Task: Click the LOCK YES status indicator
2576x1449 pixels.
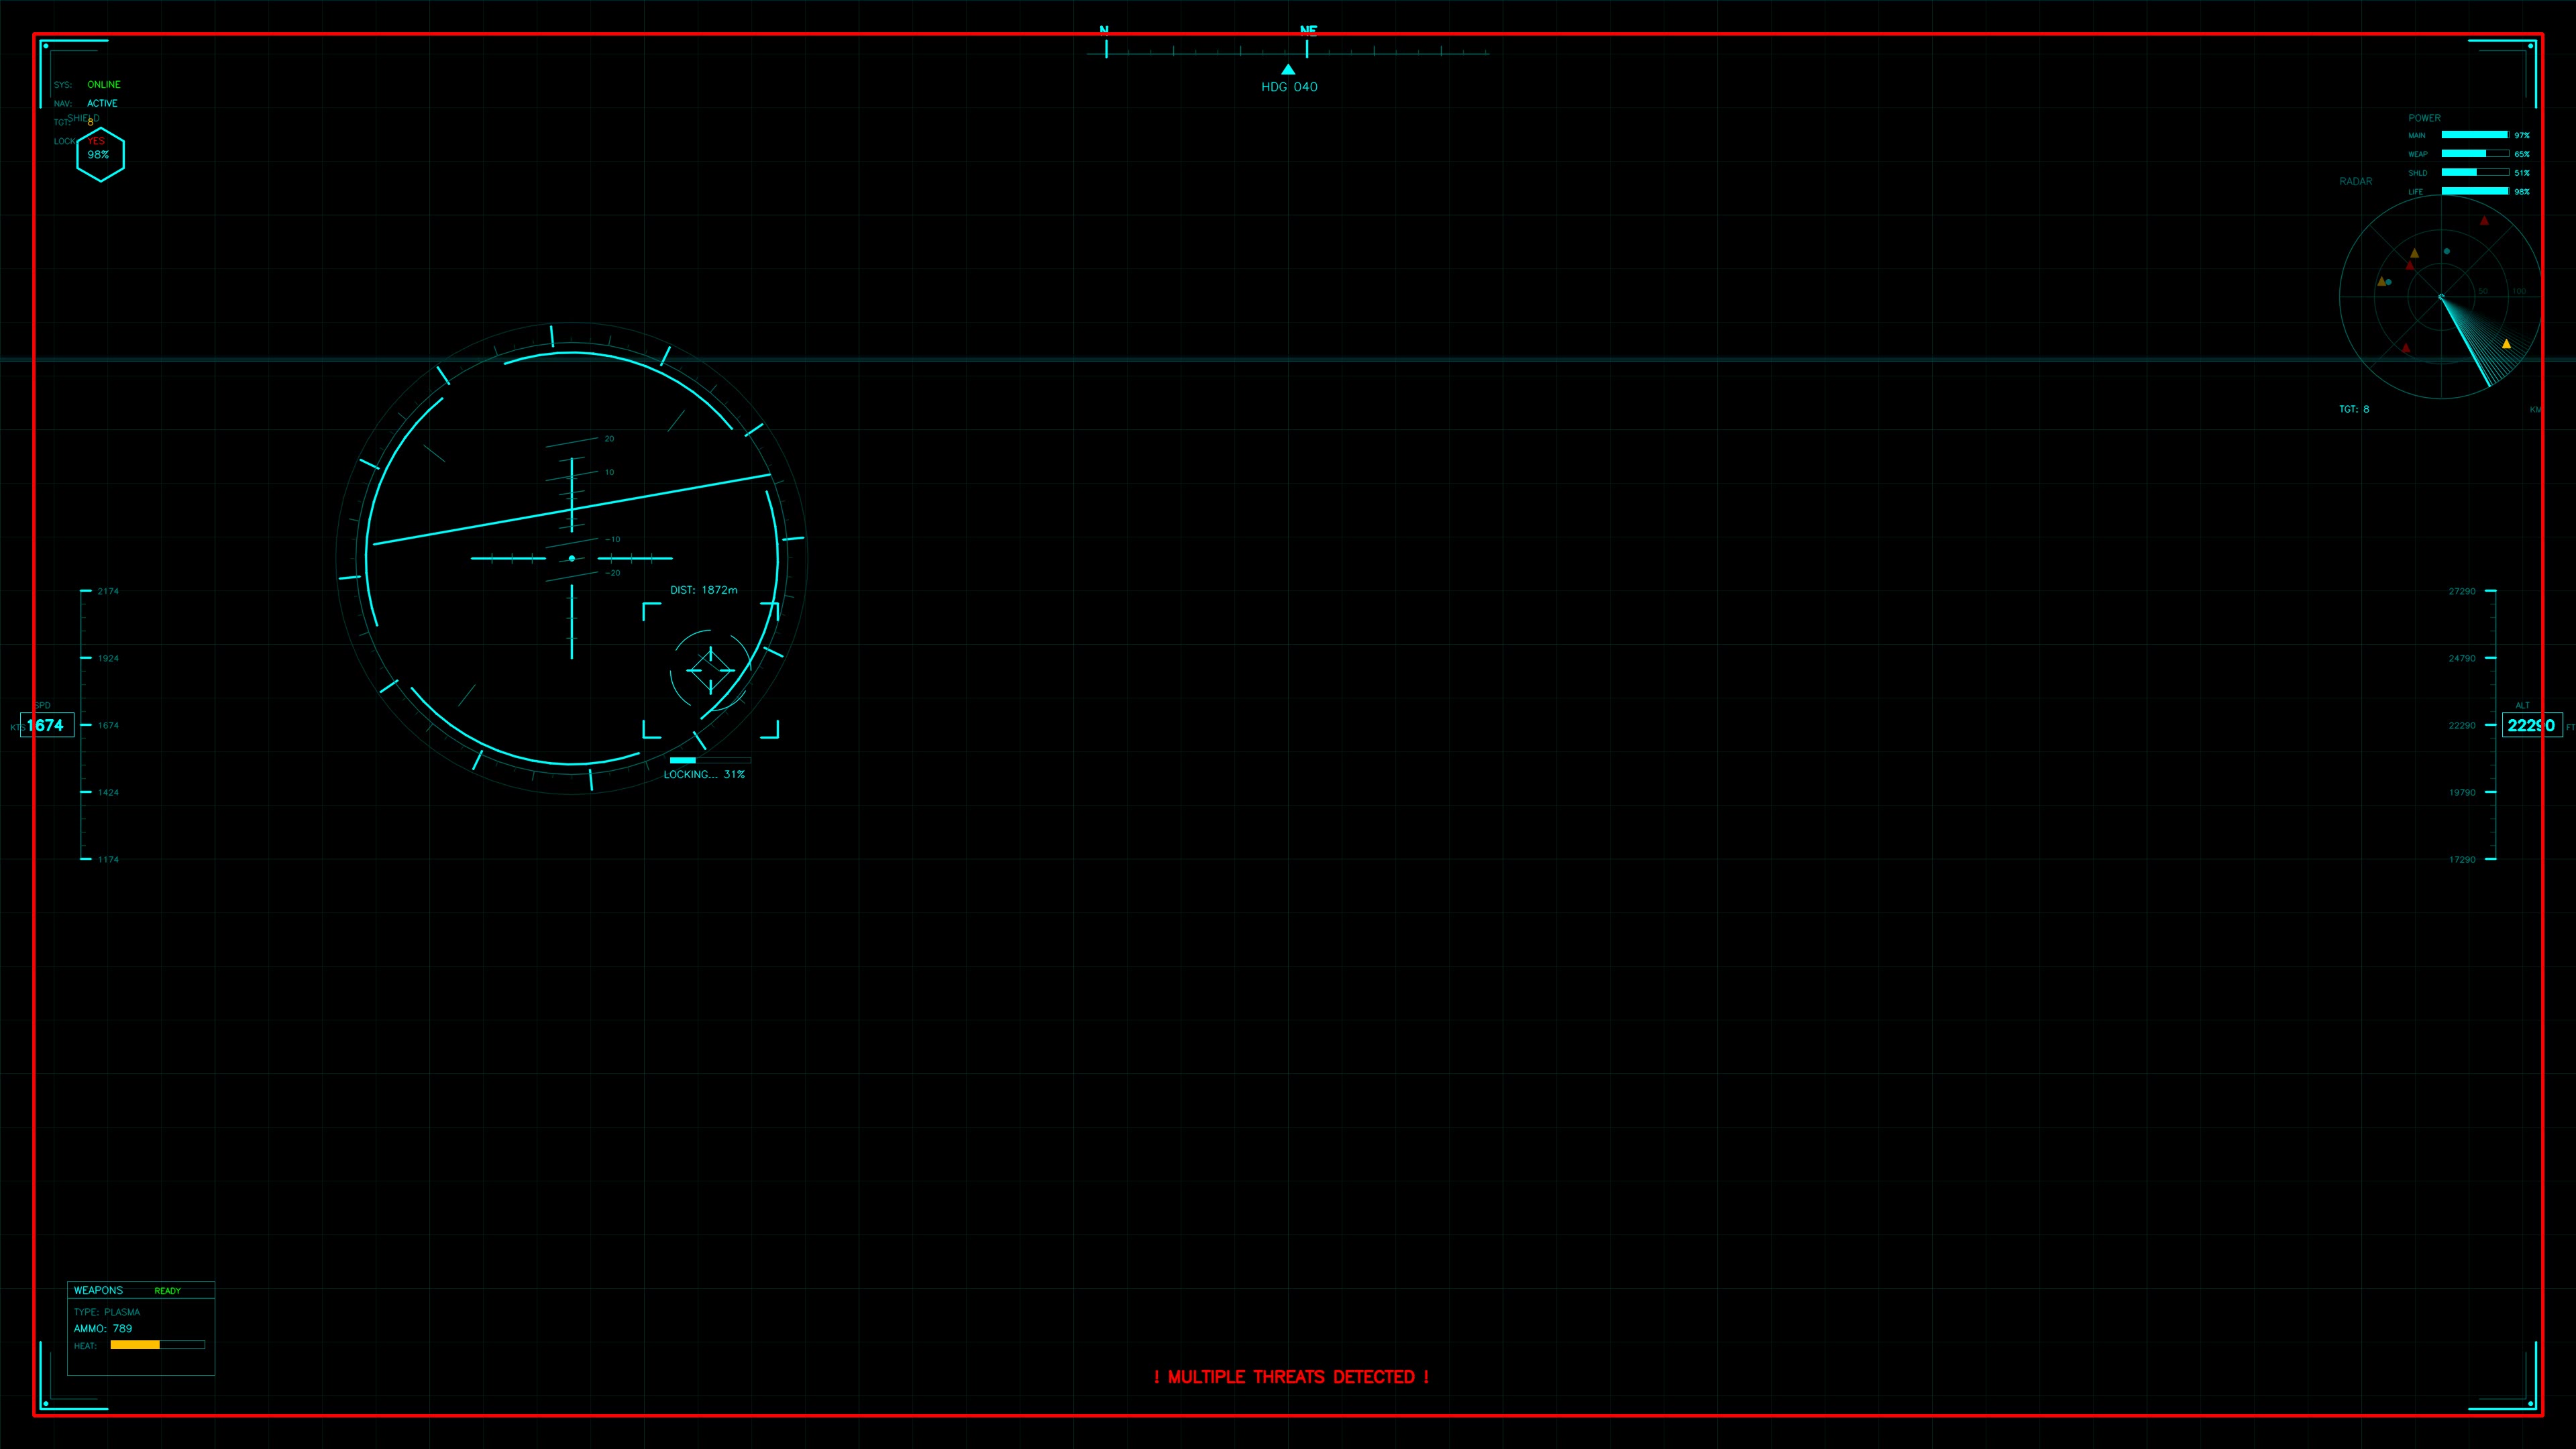Action: (x=96, y=141)
